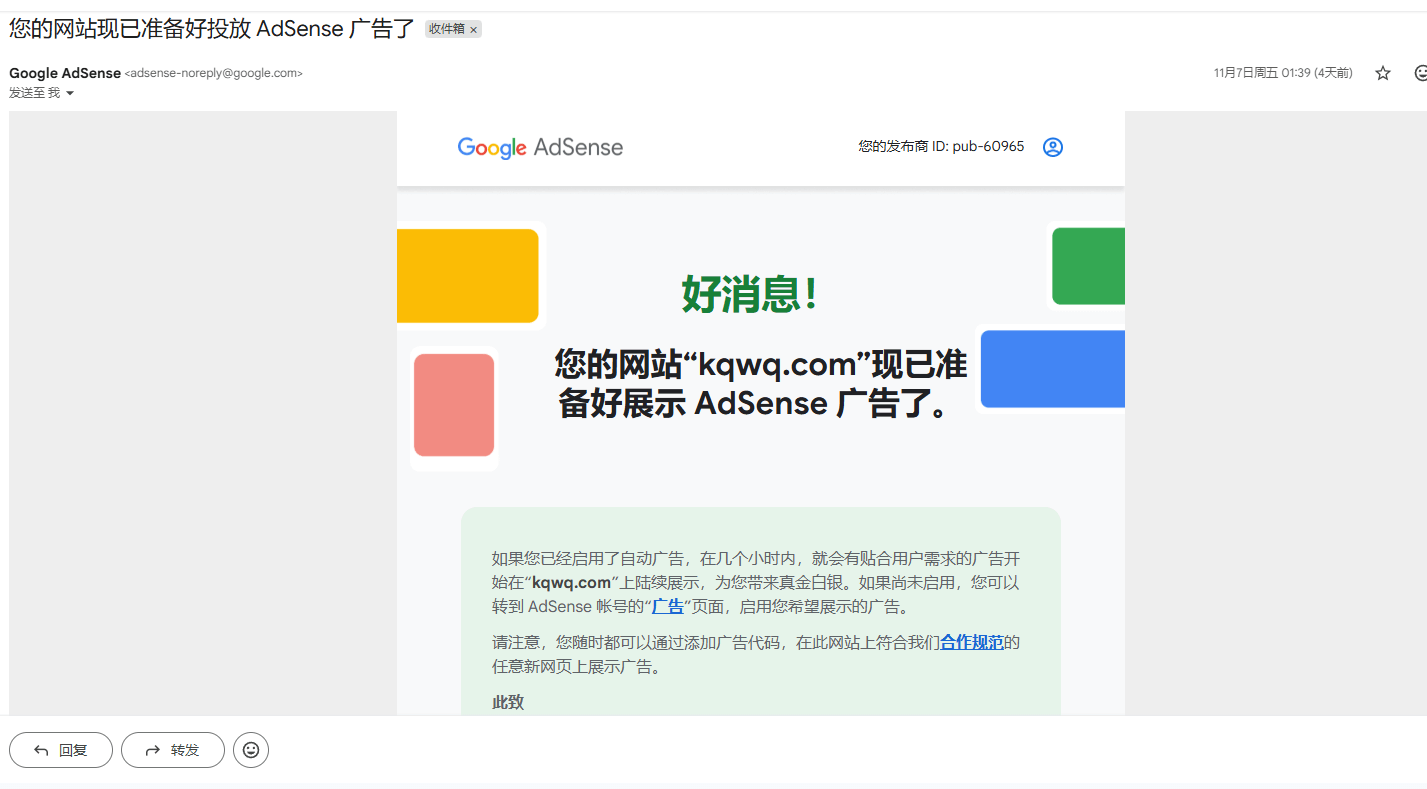Star this AdSense email
The height and width of the screenshot is (789, 1427).
pos(1383,73)
